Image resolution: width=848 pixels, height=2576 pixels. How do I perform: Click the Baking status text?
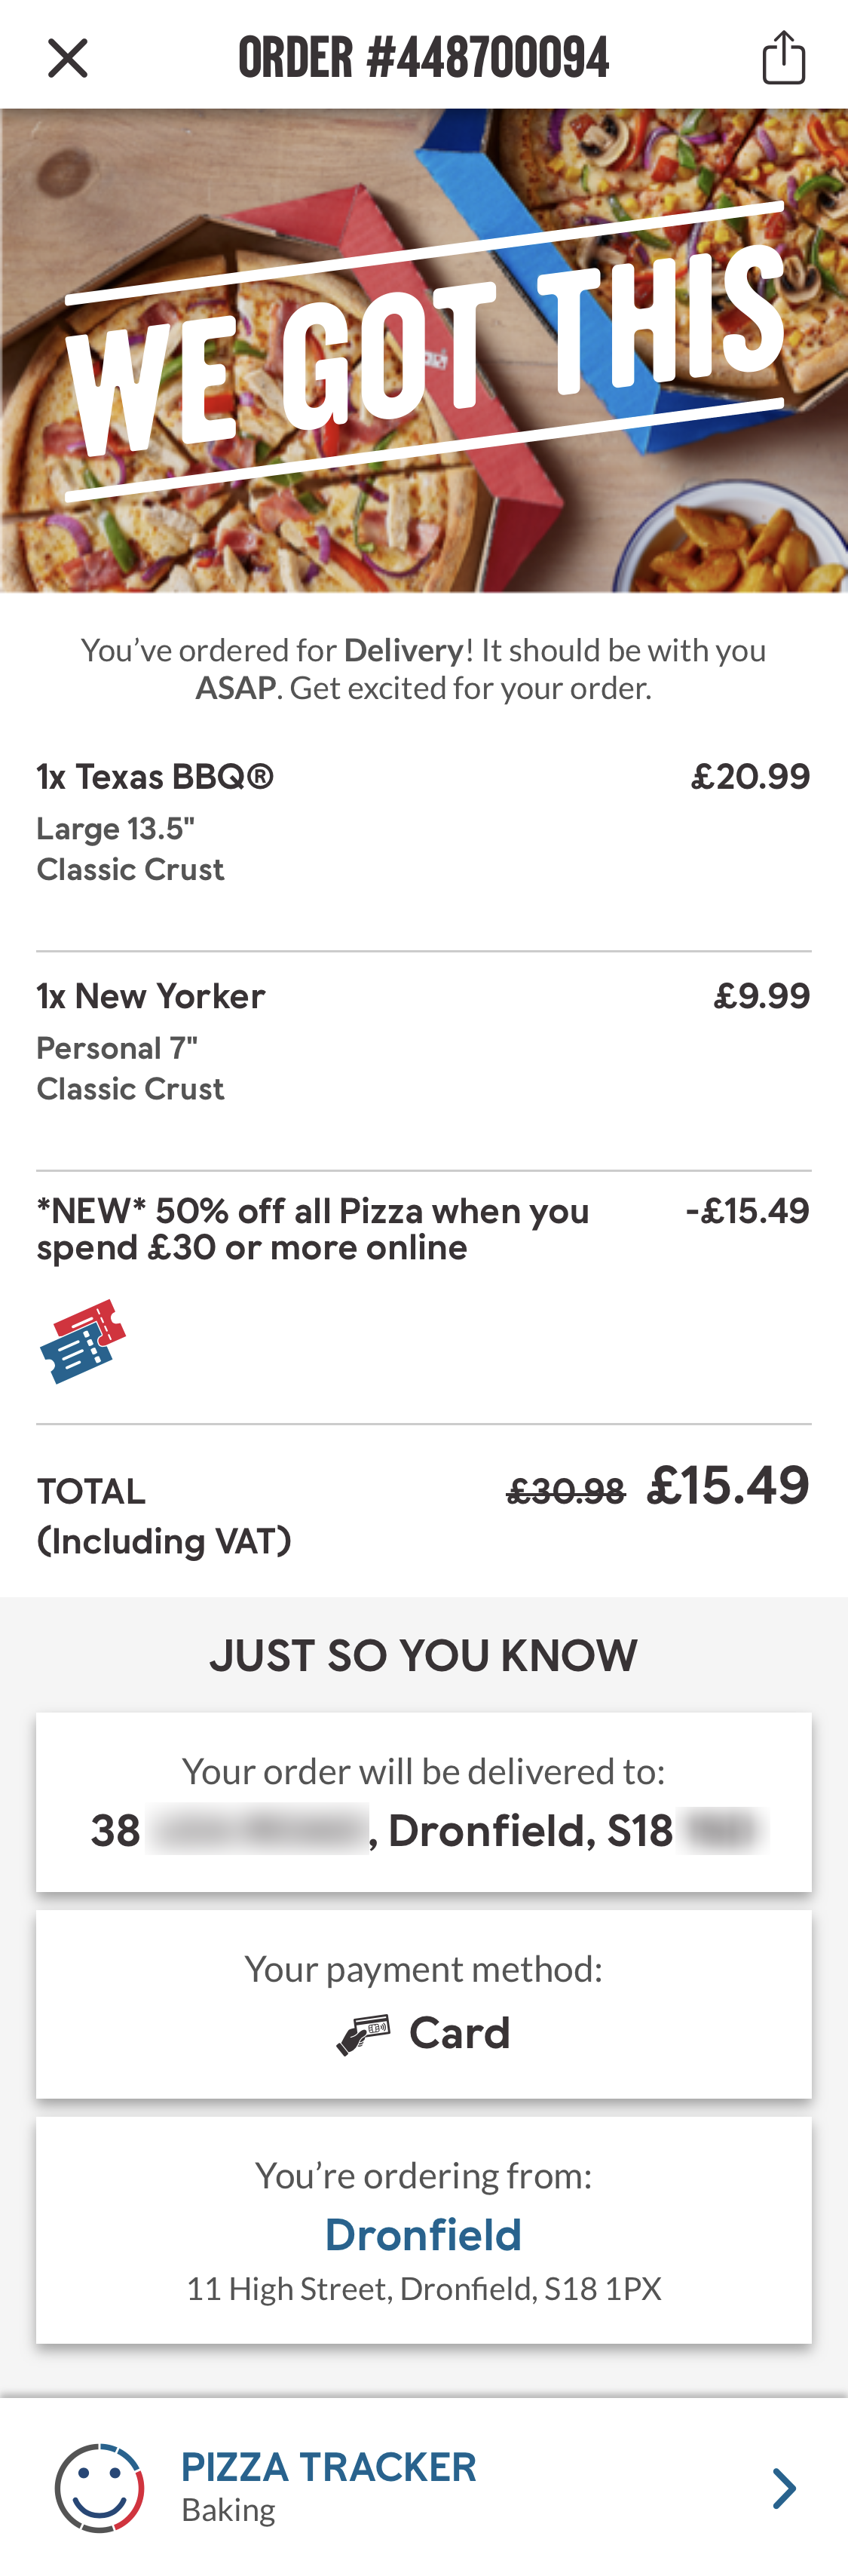click(229, 2508)
